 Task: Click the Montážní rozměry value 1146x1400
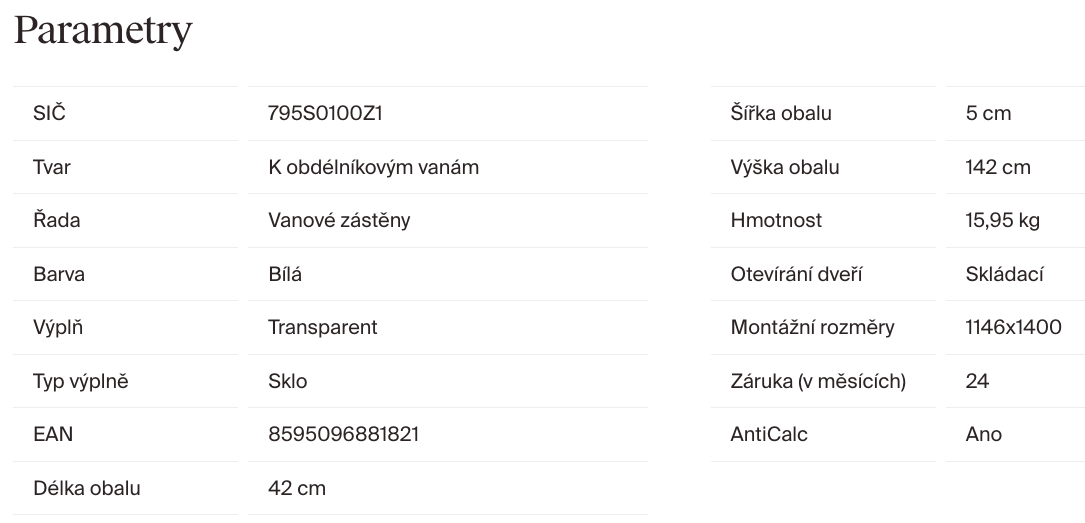(1013, 327)
